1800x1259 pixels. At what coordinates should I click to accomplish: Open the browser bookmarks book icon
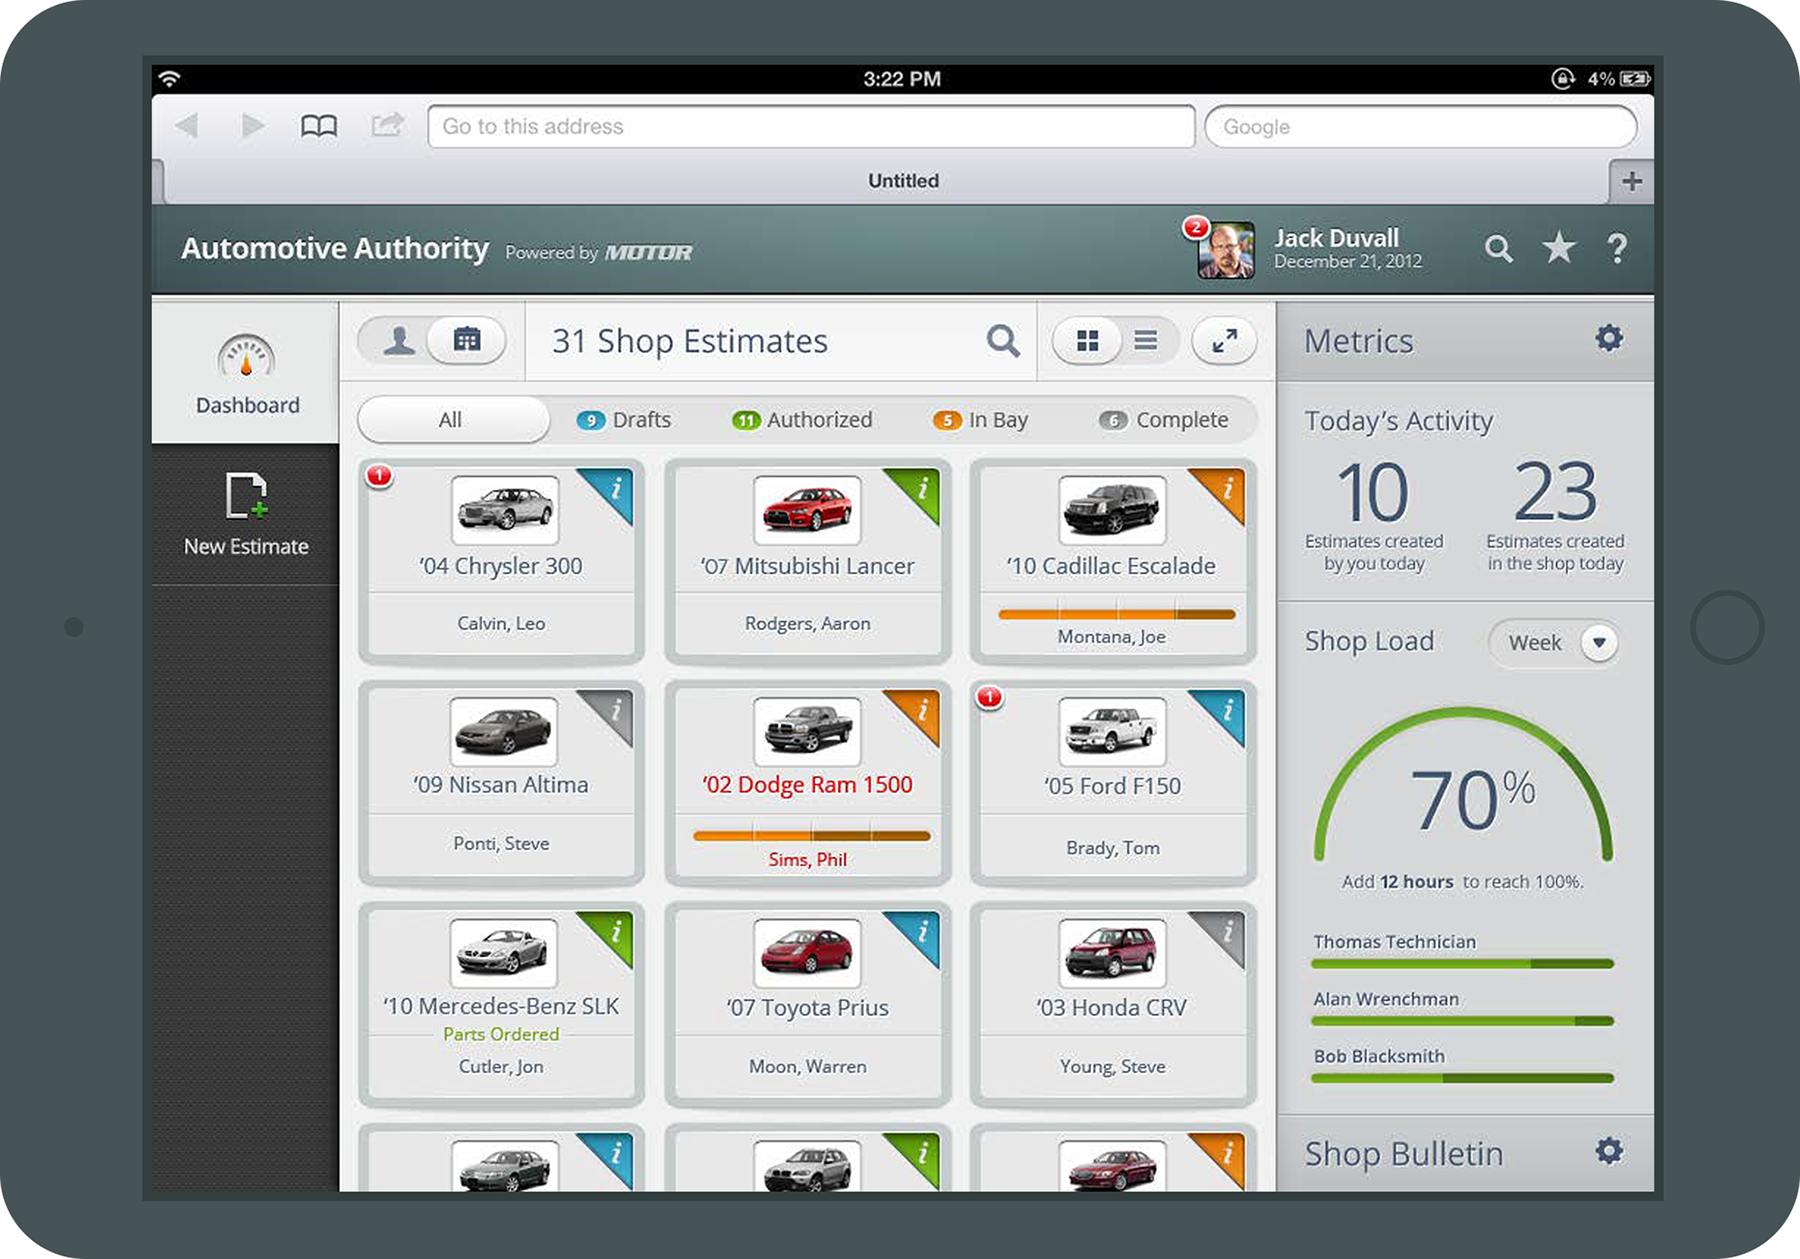[x=319, y=126]
